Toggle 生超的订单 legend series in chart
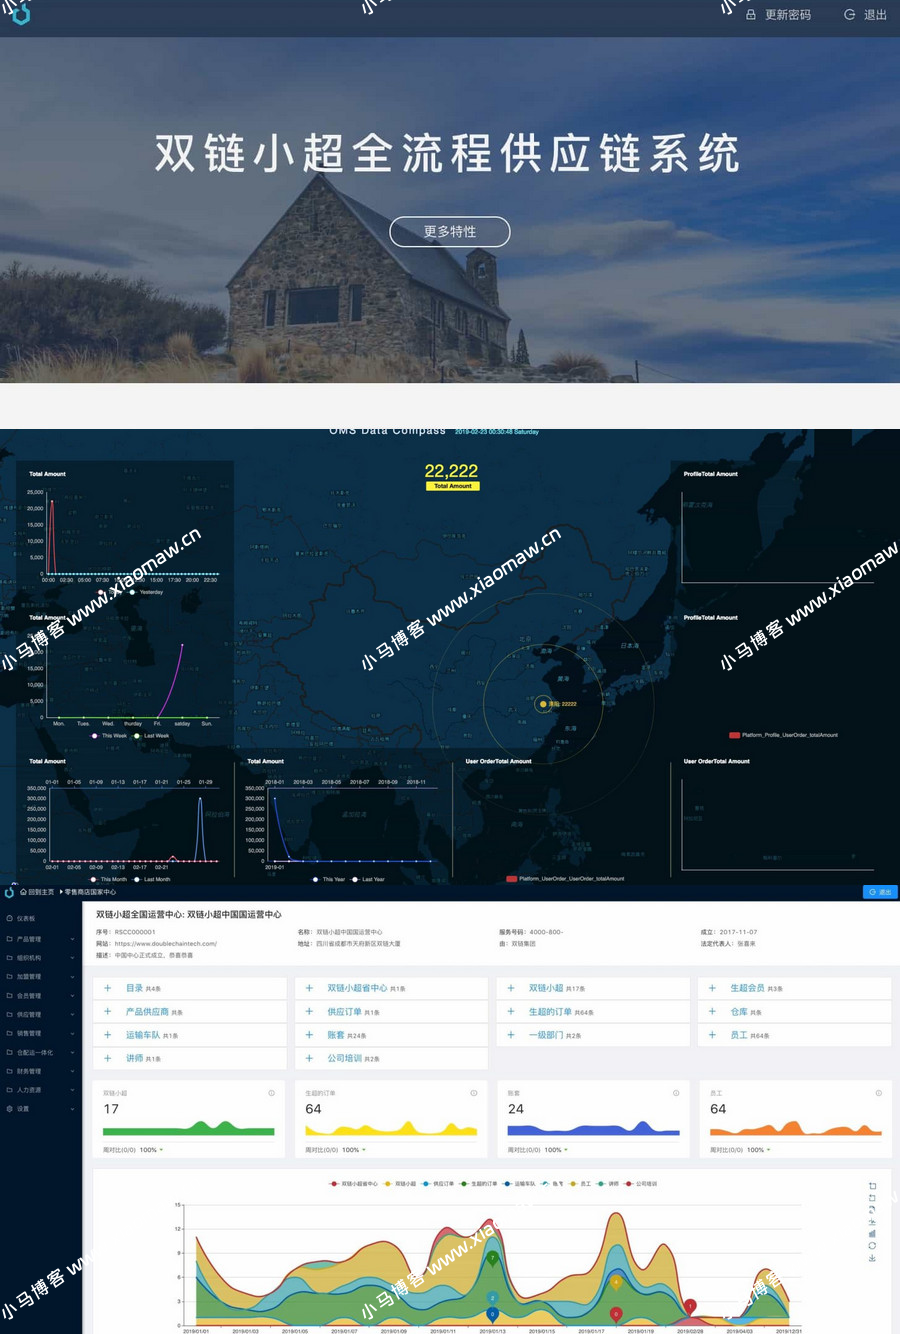Screen dimensions: 900x1334 478,1184
